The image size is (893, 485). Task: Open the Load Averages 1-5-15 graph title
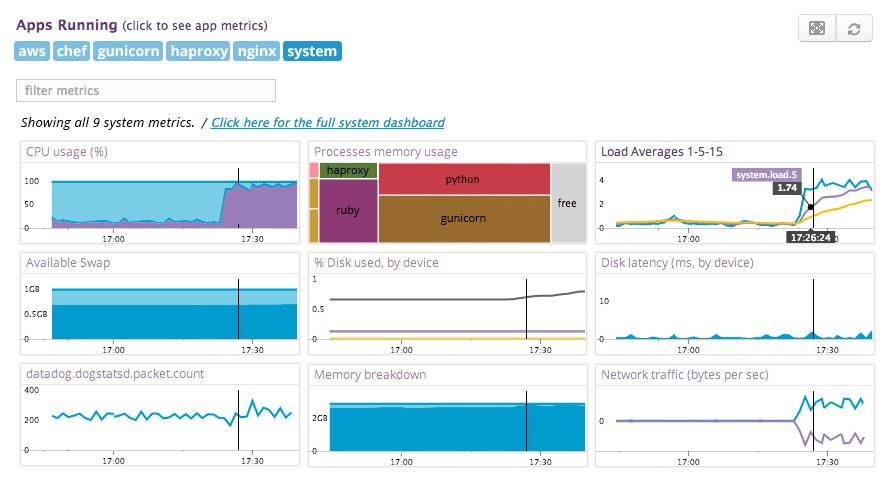(661, 152)
